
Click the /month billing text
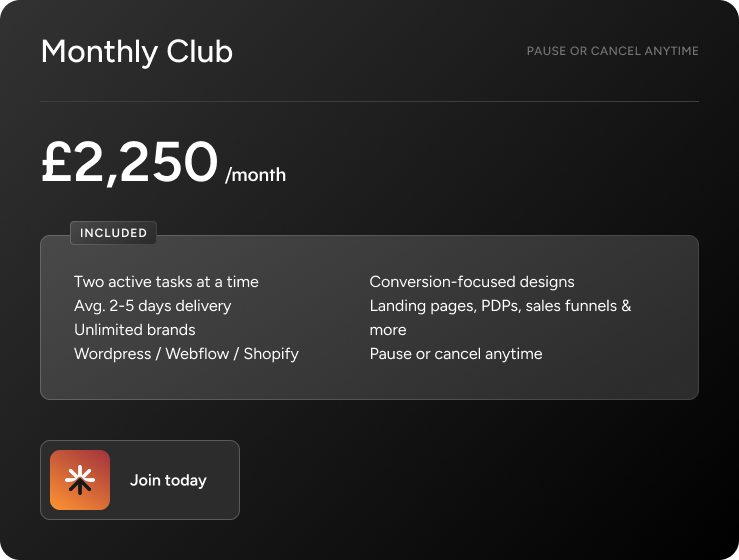255,175
